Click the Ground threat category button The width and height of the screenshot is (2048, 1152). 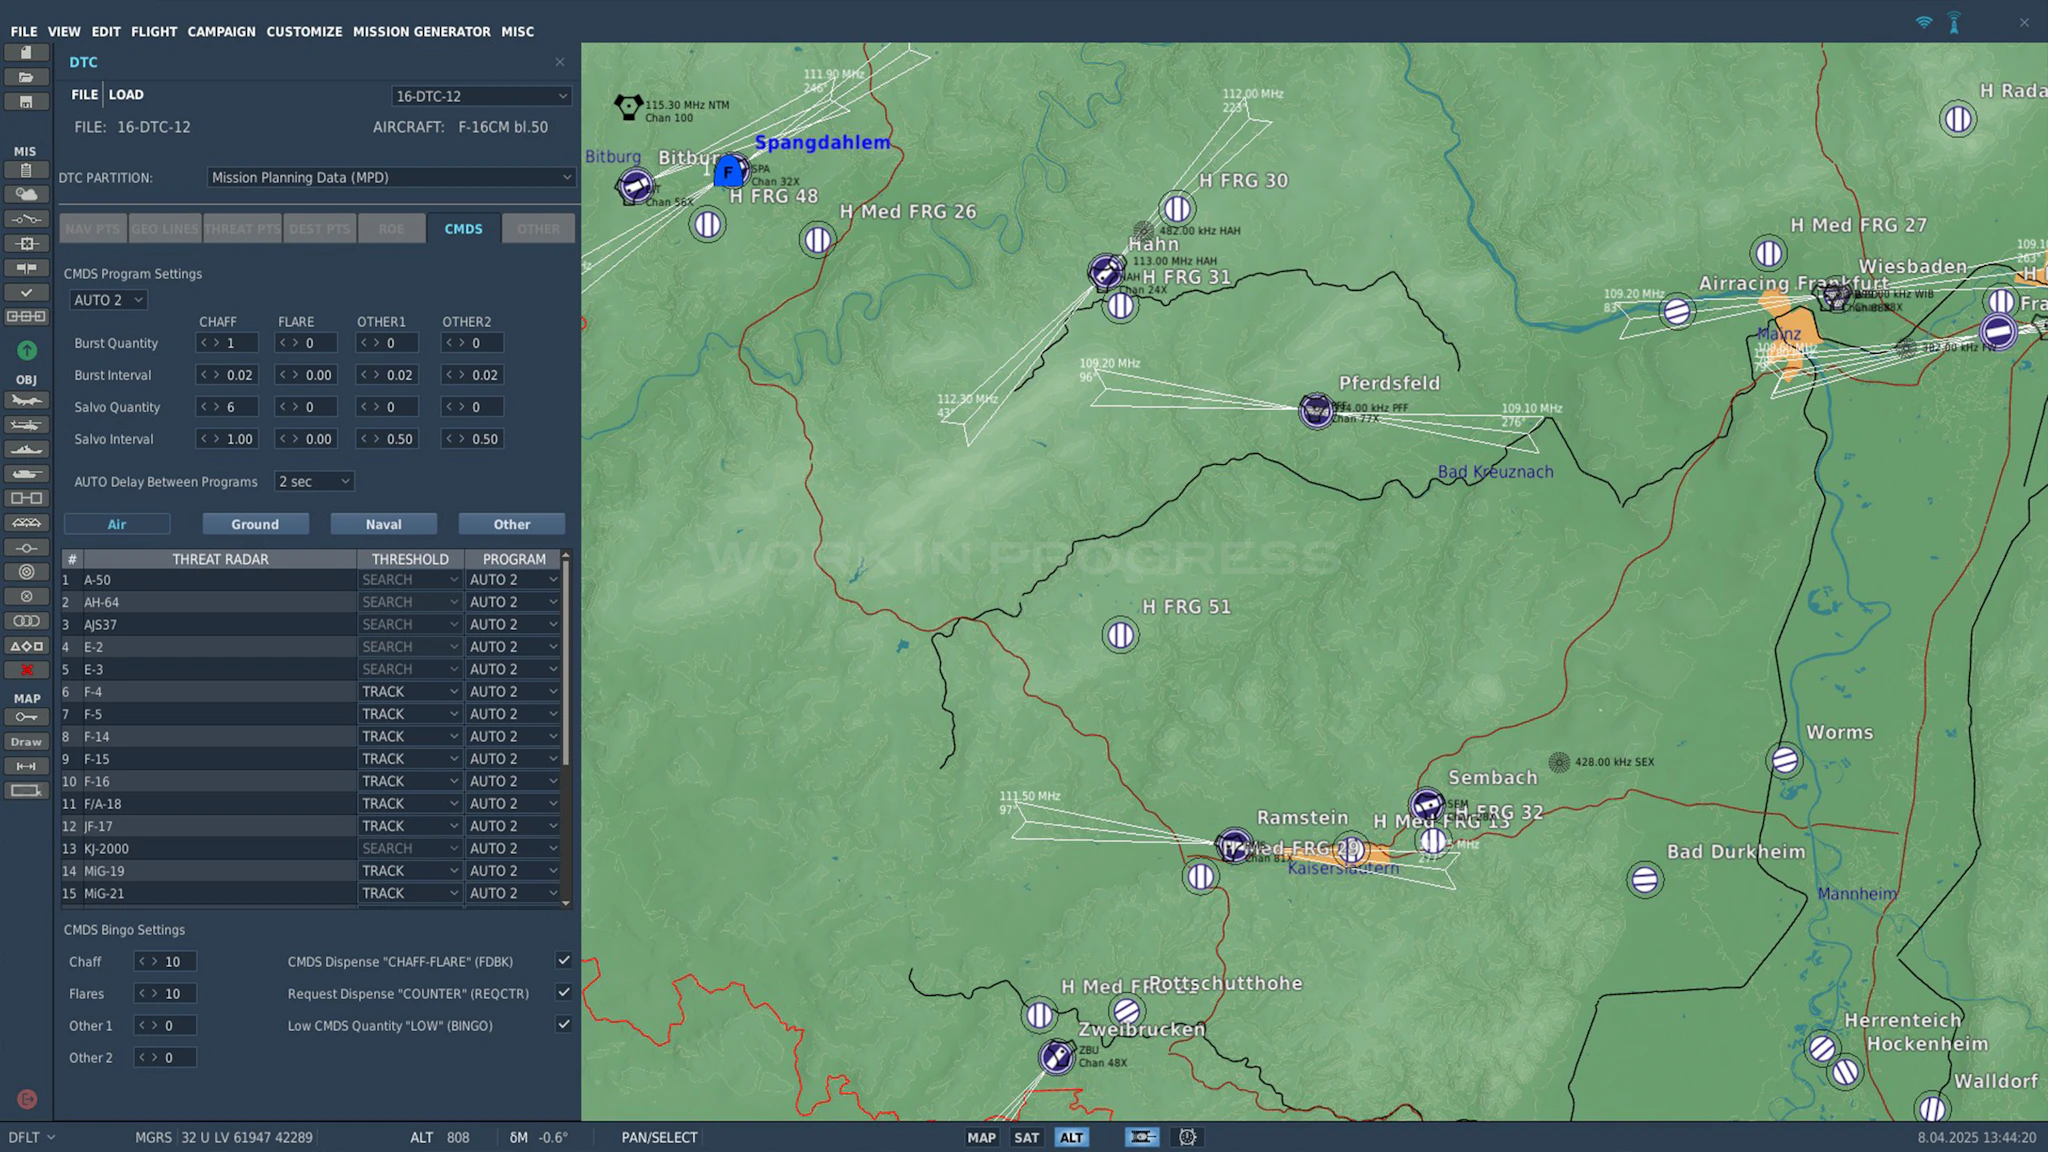255,524
